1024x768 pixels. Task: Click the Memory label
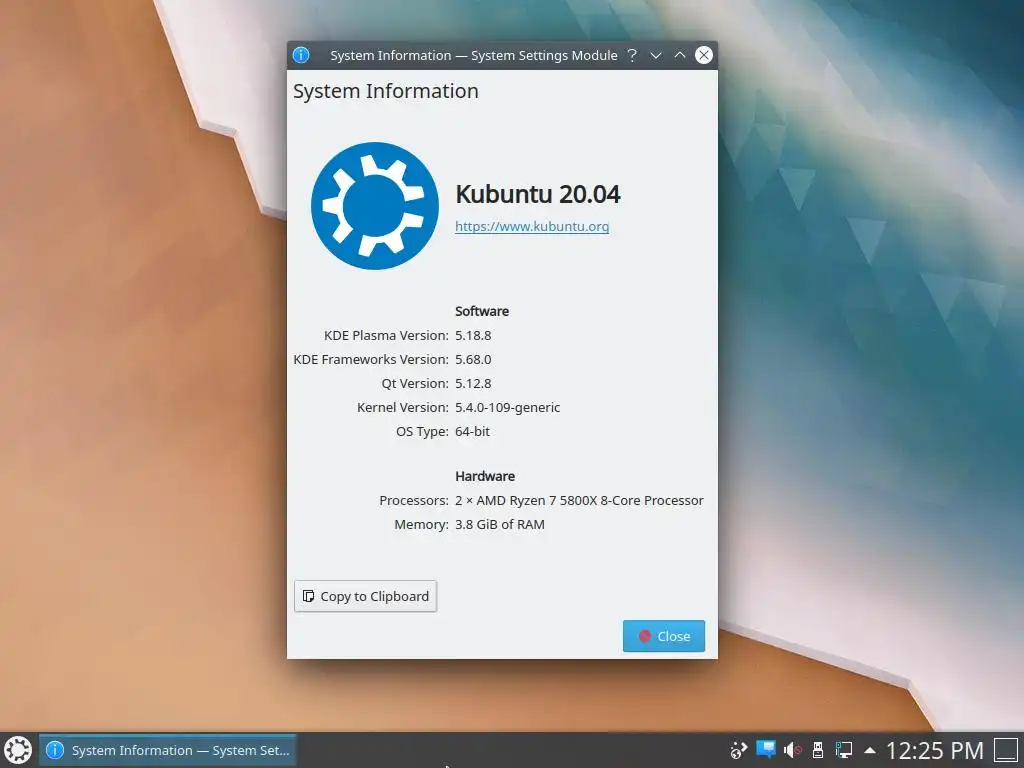coord(421,524)
